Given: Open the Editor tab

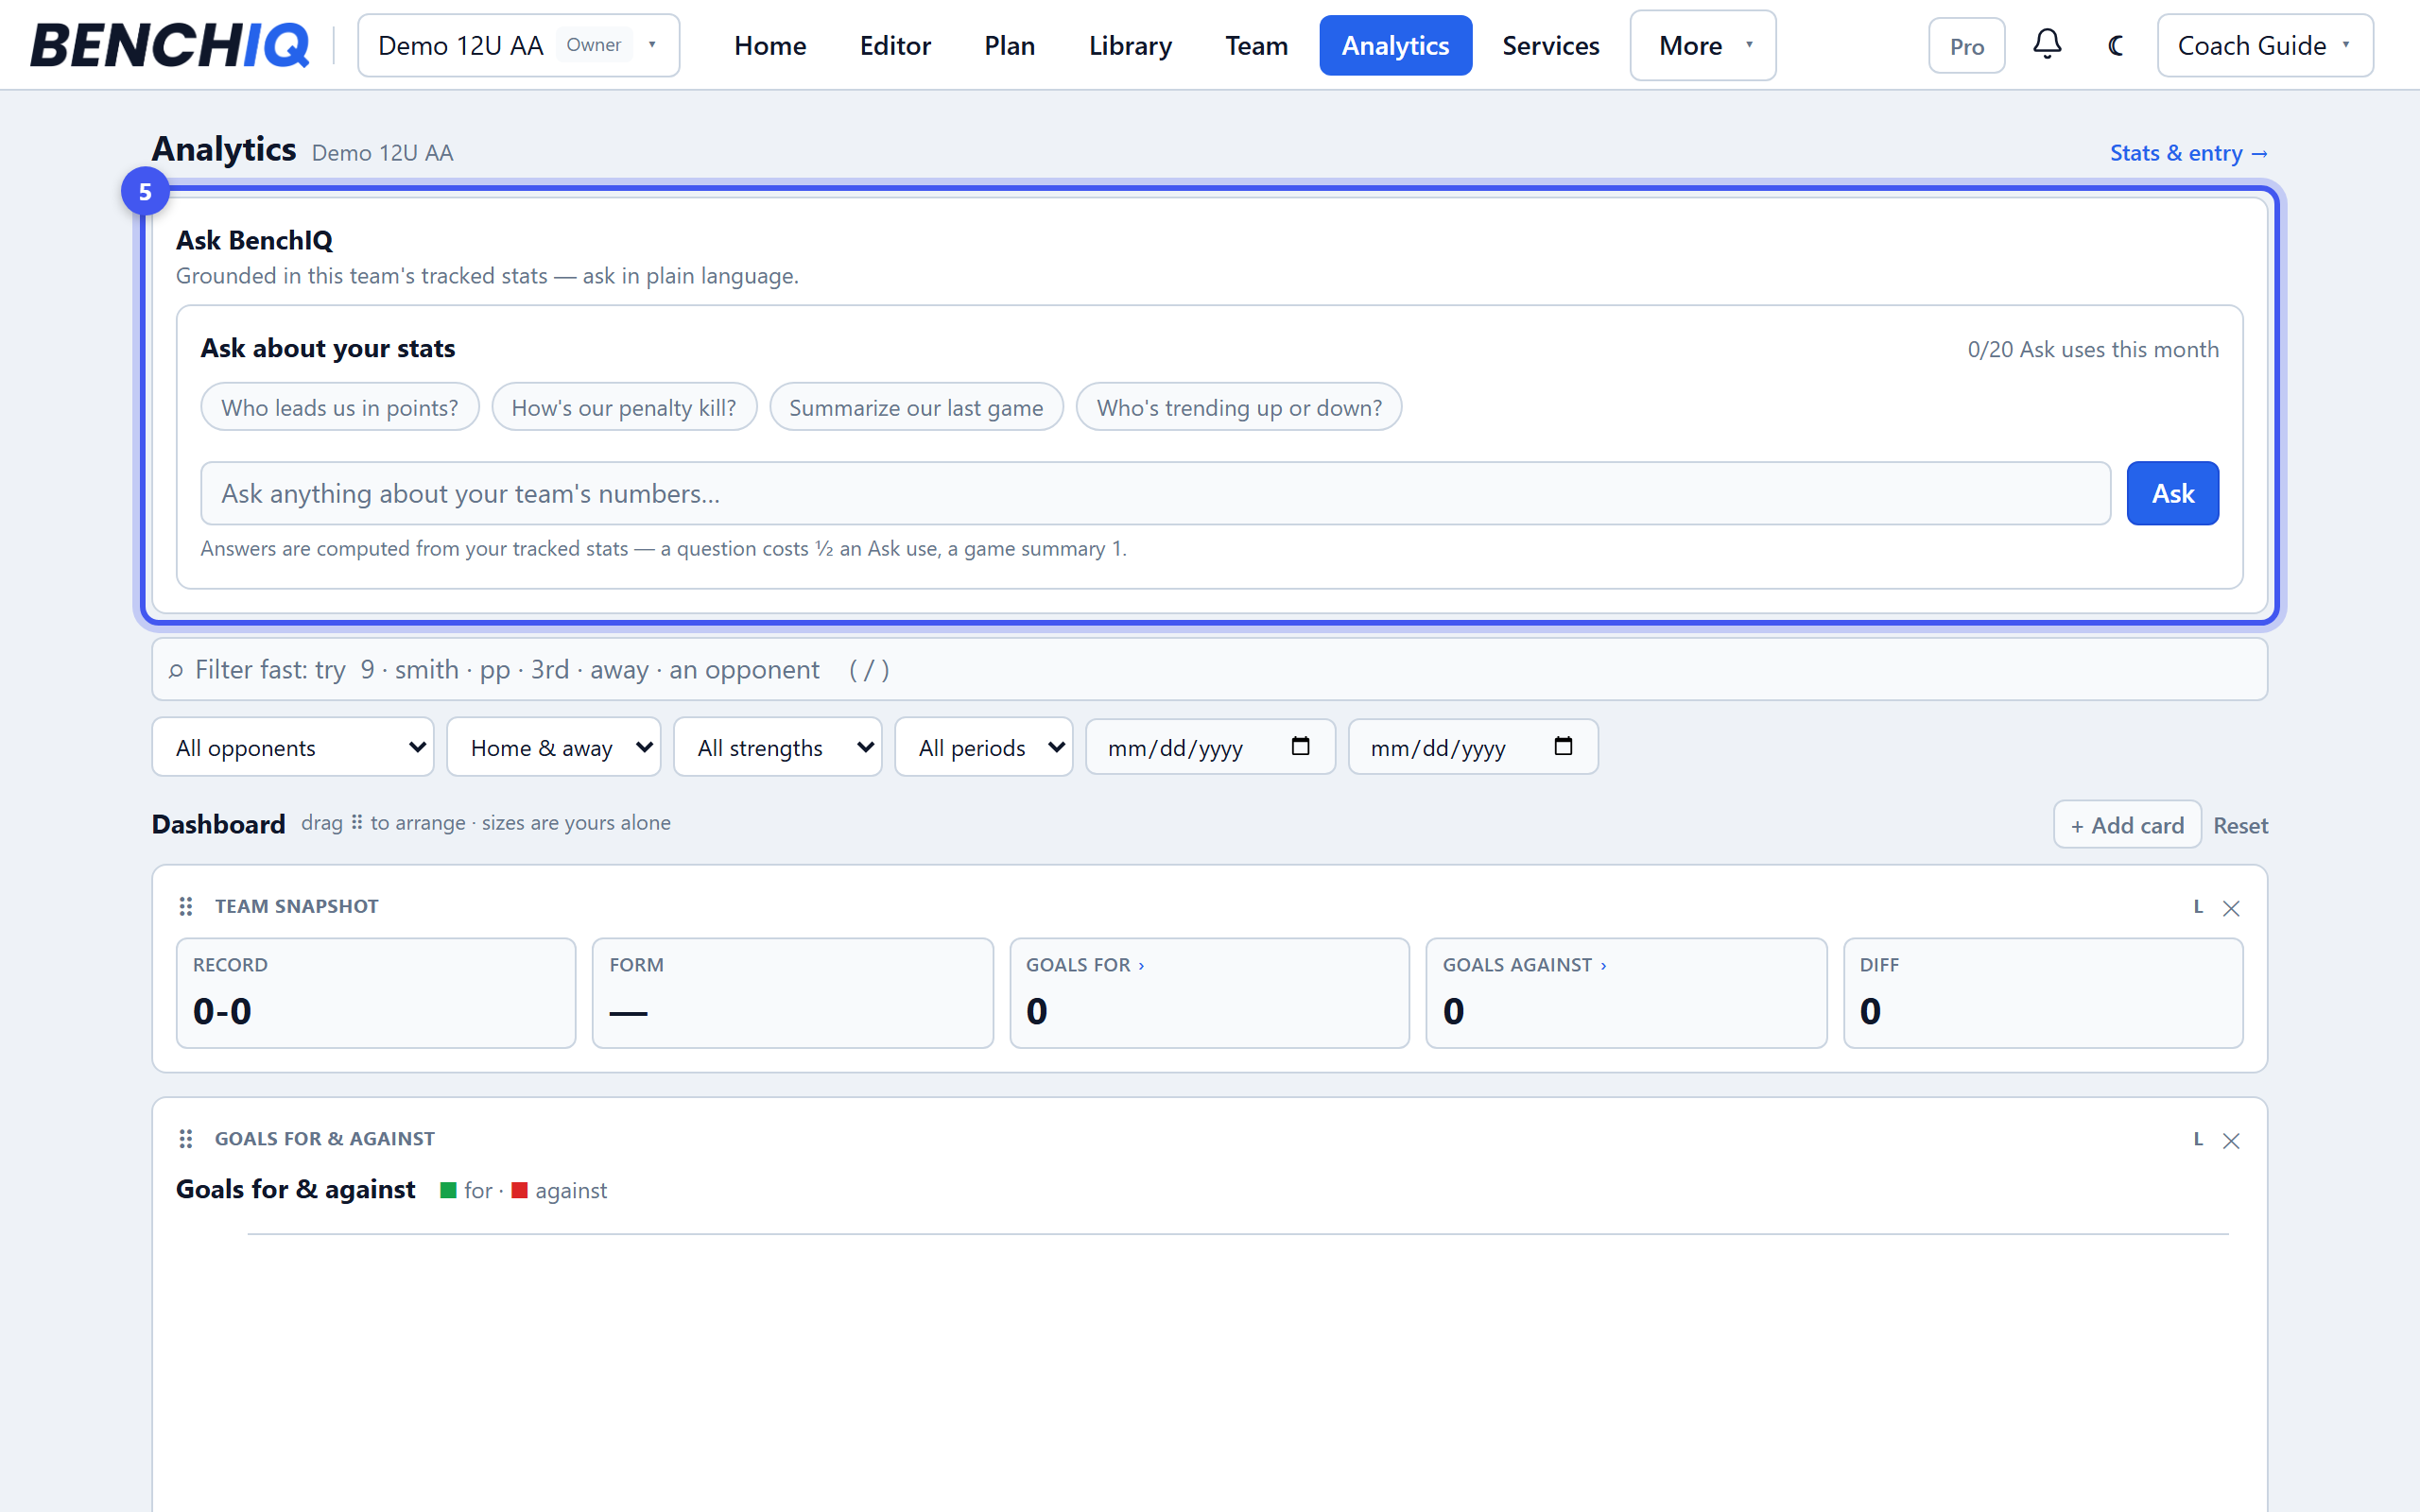Looking at the screenshot, I should coord(895,45).
